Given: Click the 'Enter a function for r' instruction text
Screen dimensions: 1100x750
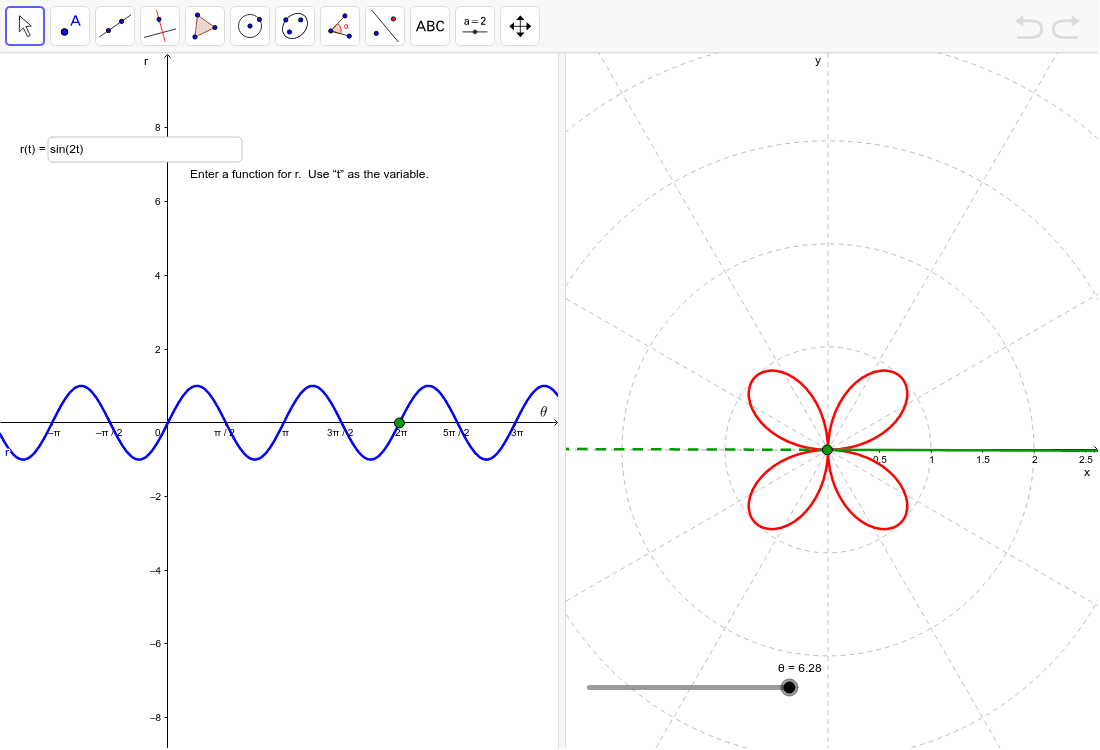Looking at the screenshot, I should [x=309, y=174].
